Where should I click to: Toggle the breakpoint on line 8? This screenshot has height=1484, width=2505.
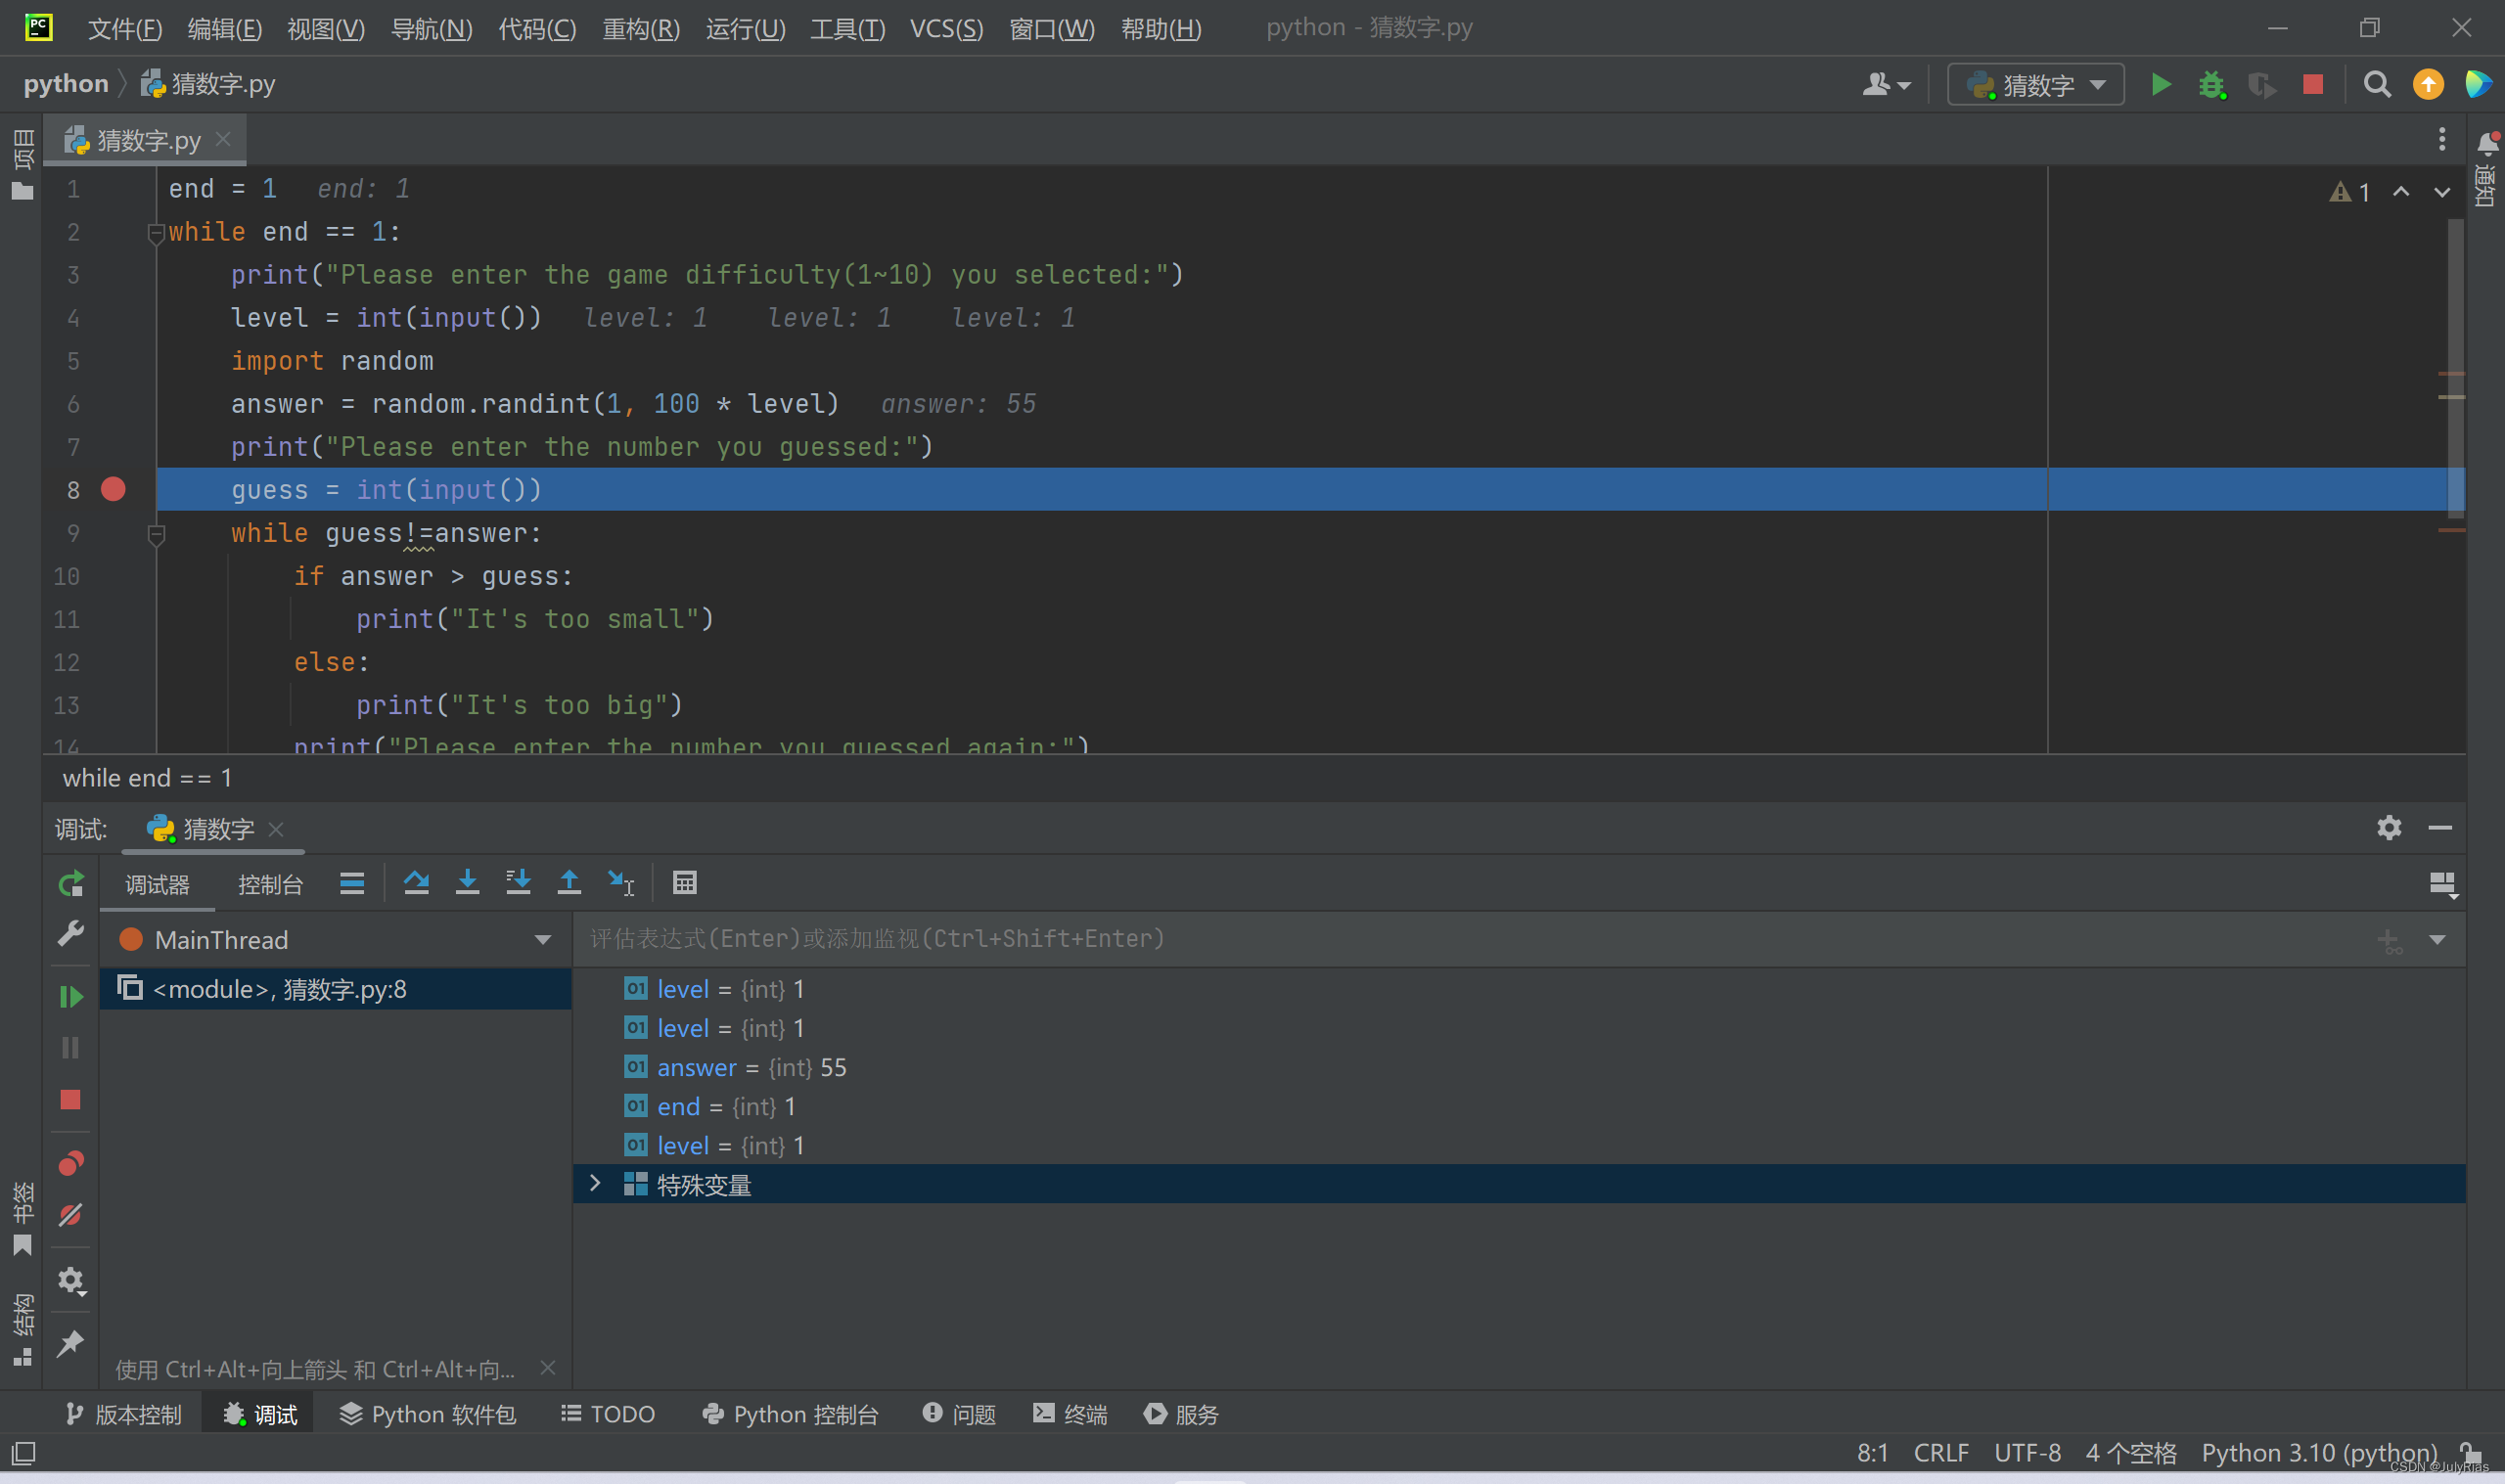coord(113,489)
